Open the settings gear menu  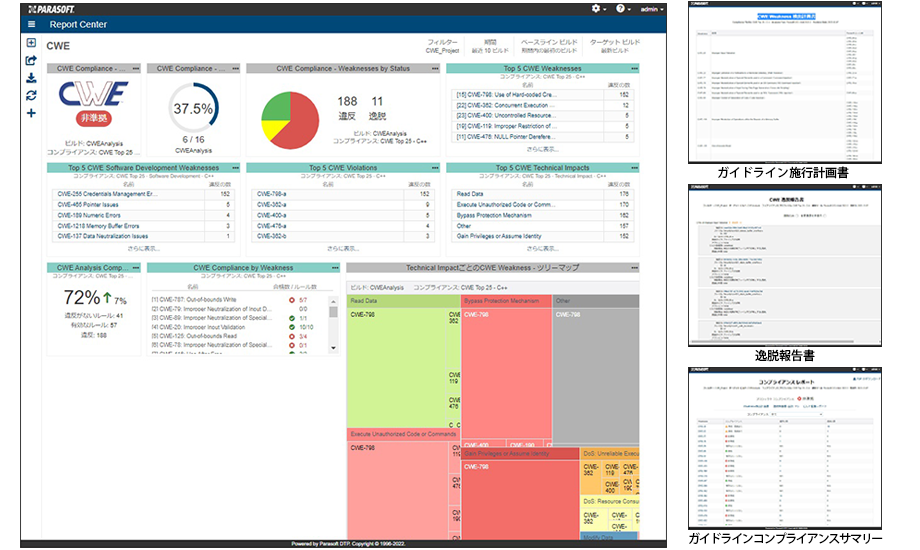tap(598, 9)
